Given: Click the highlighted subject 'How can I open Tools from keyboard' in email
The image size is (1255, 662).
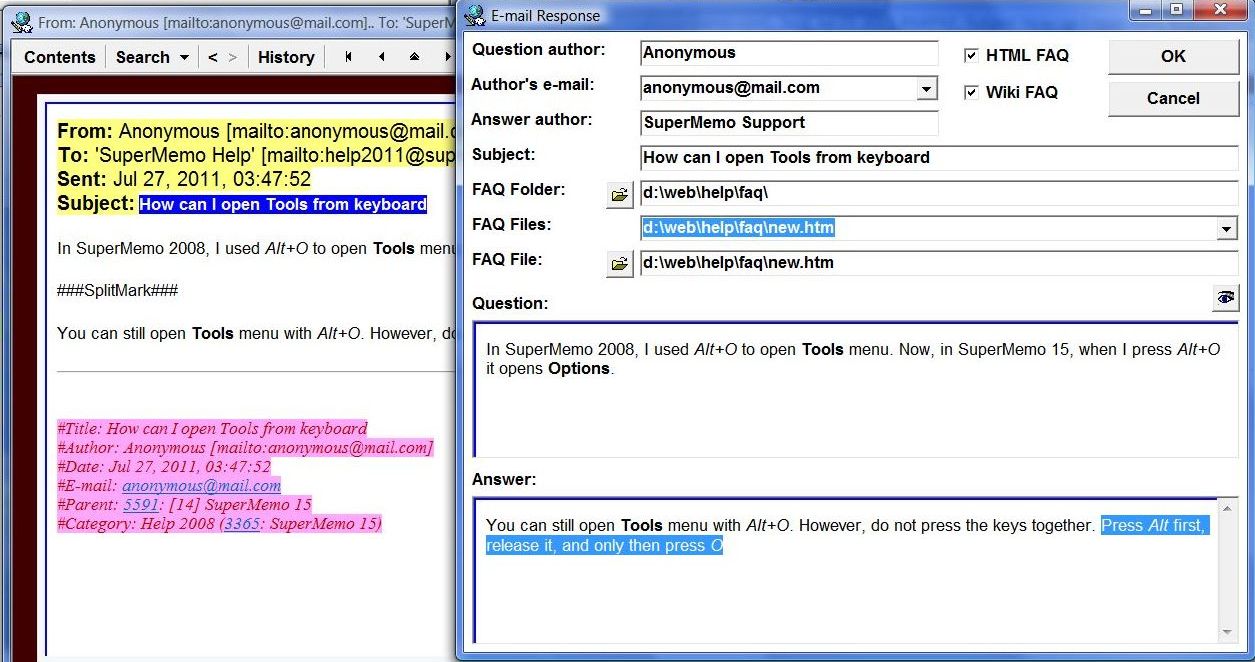Looking at the screenshot, I should [x=283, y=204].
